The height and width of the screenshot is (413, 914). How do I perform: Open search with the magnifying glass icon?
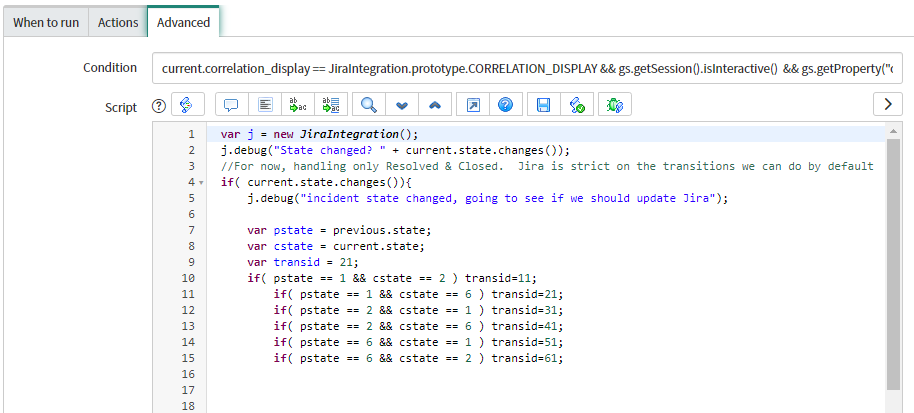click(x=368, y=105)
